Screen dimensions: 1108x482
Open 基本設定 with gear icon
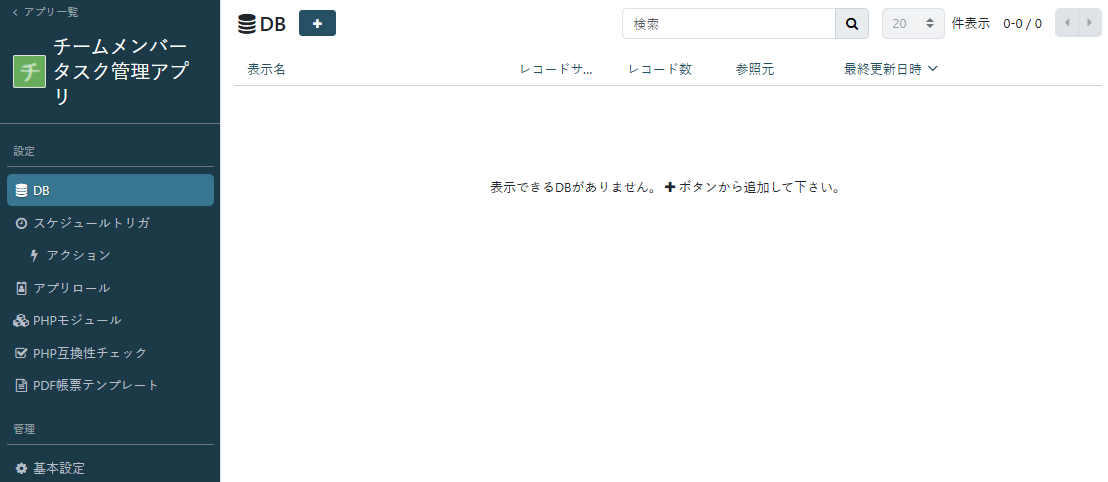point(58,468)
